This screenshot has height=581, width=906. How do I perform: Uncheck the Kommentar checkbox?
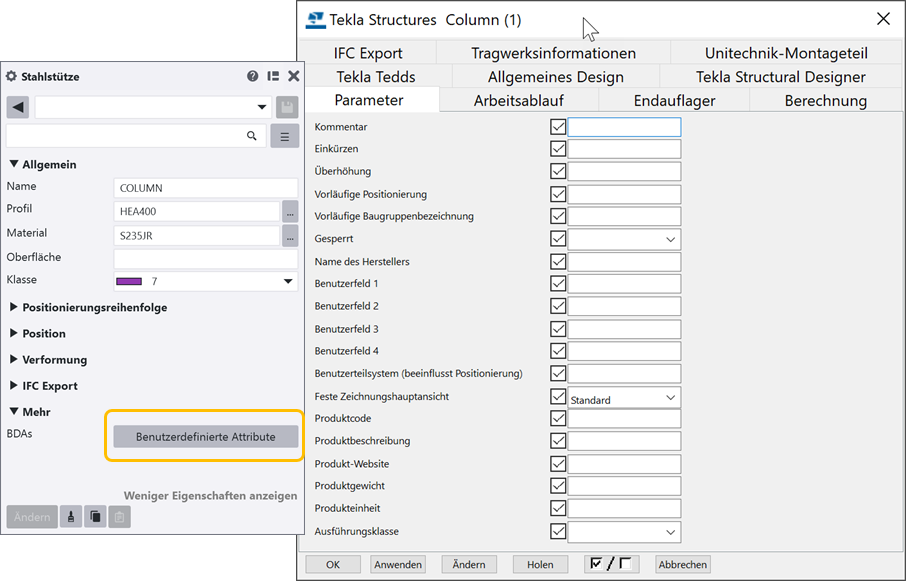click(558, 127)
